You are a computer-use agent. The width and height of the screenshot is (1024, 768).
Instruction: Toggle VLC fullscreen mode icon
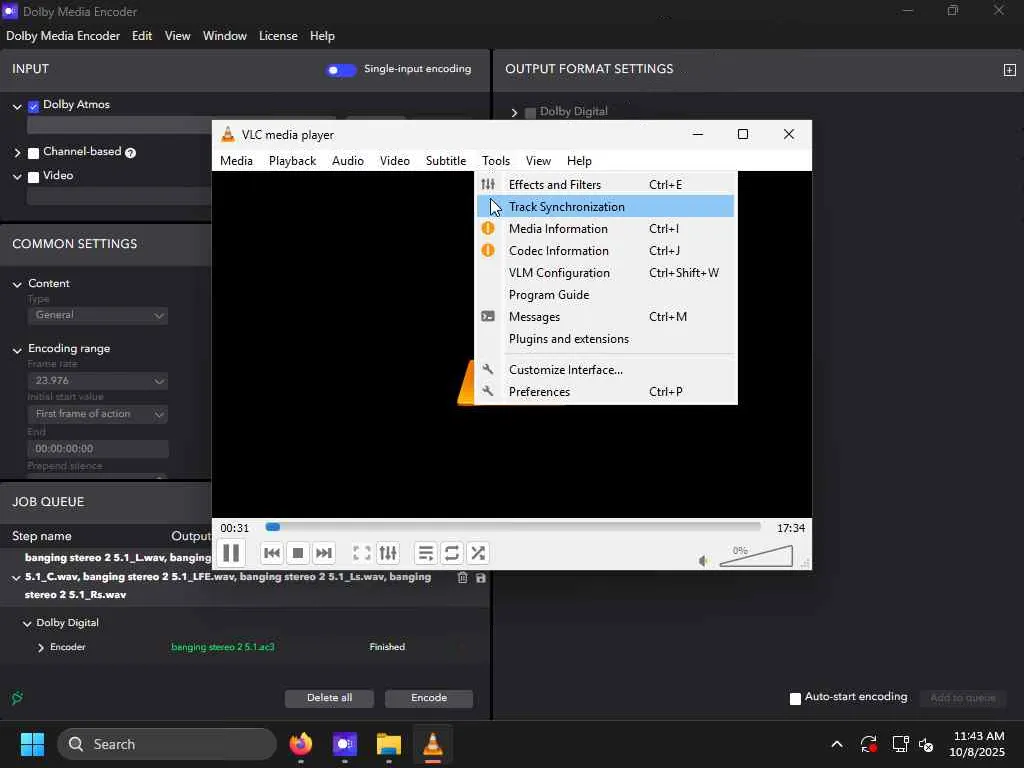[362, 553]
